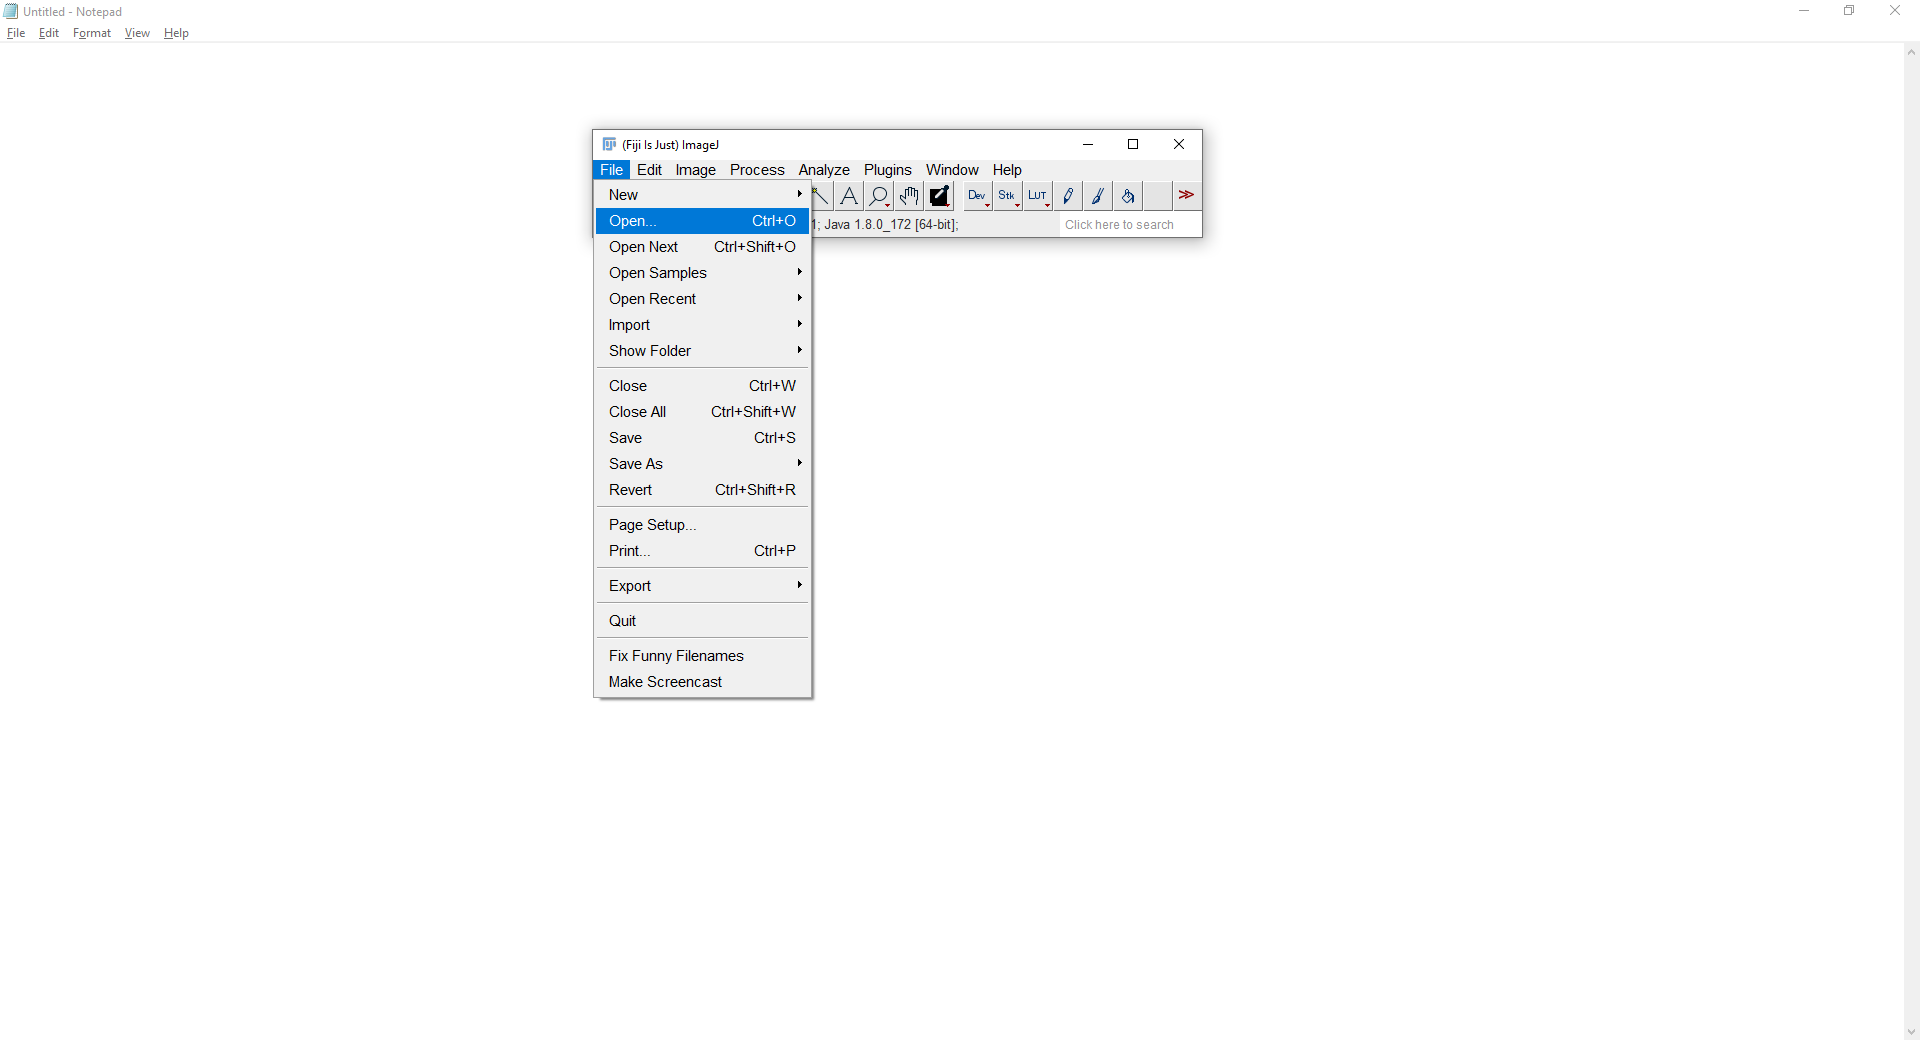The image size is (1920, 1040).
Task: Open Notepad's Format menu
Action: coord(92,33)
